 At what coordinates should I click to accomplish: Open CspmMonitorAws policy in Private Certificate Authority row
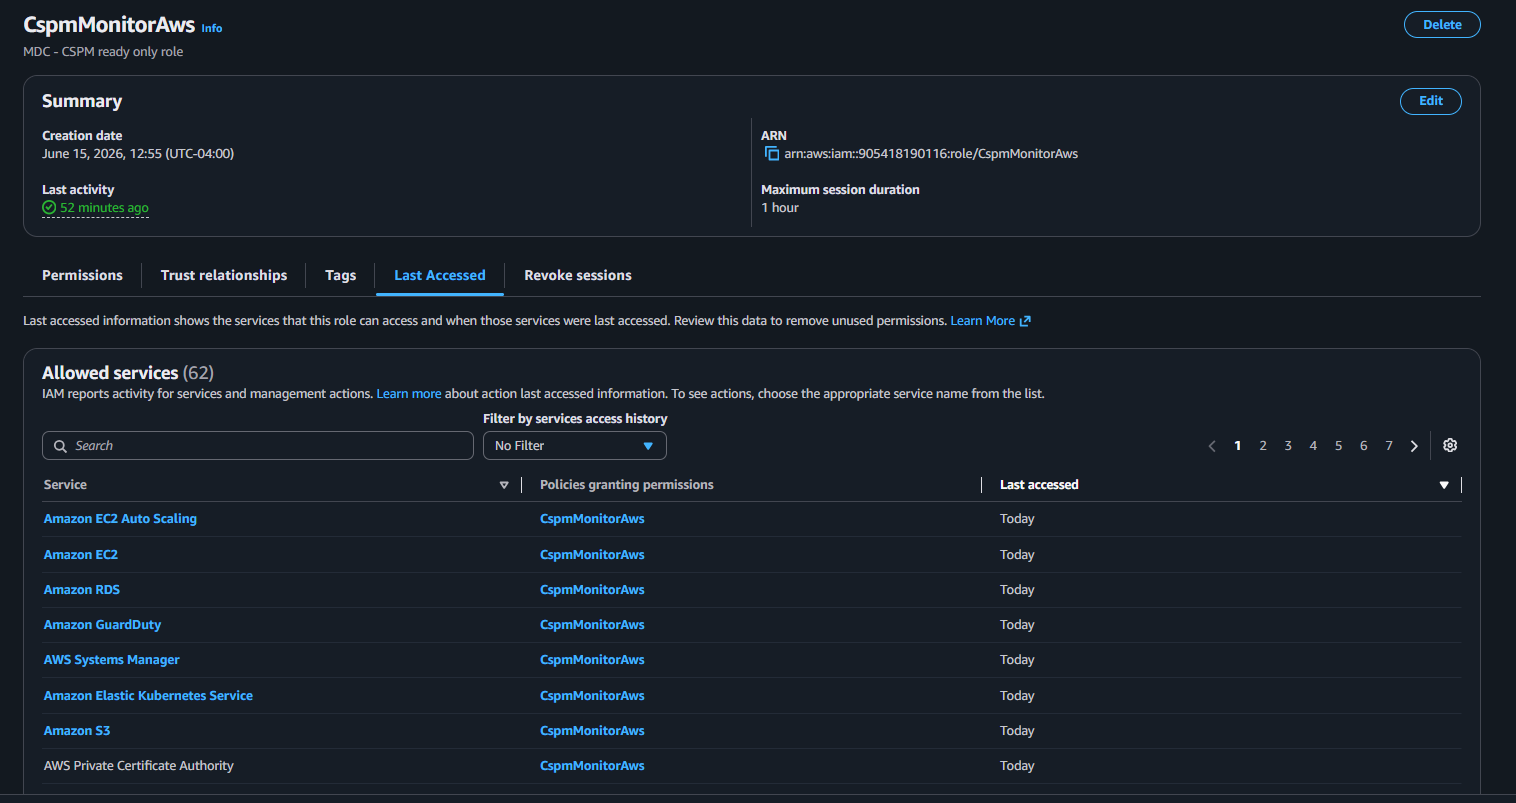pyautogui.click(x=592, y=766)
